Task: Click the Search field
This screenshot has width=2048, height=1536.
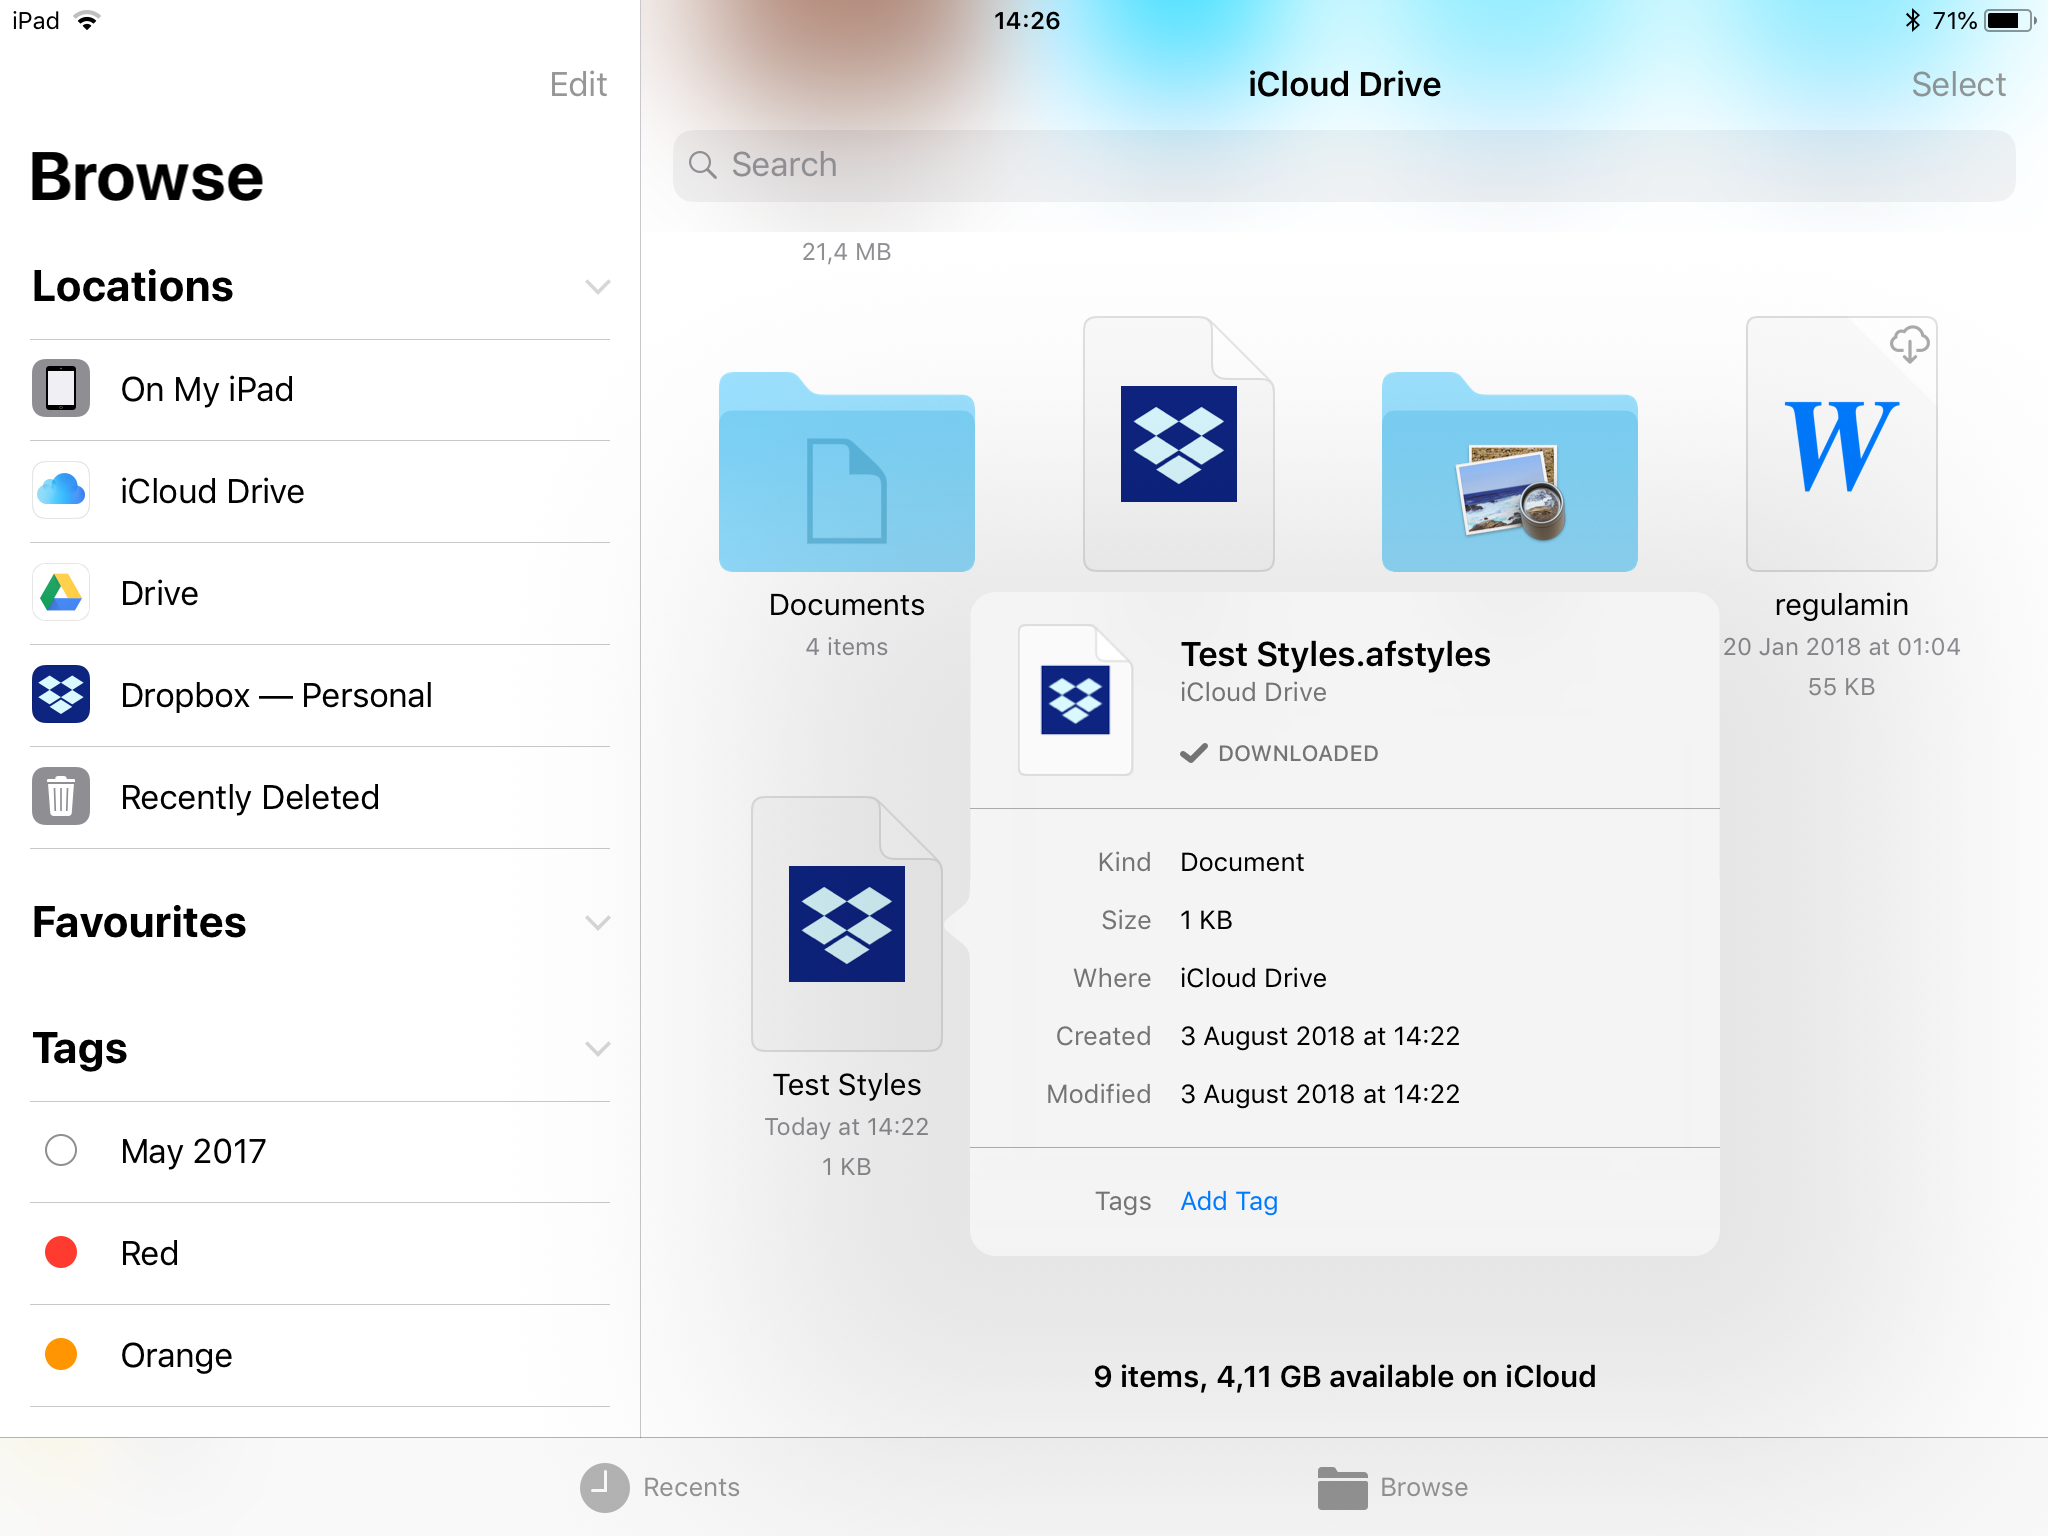Action: (1343, 165)
